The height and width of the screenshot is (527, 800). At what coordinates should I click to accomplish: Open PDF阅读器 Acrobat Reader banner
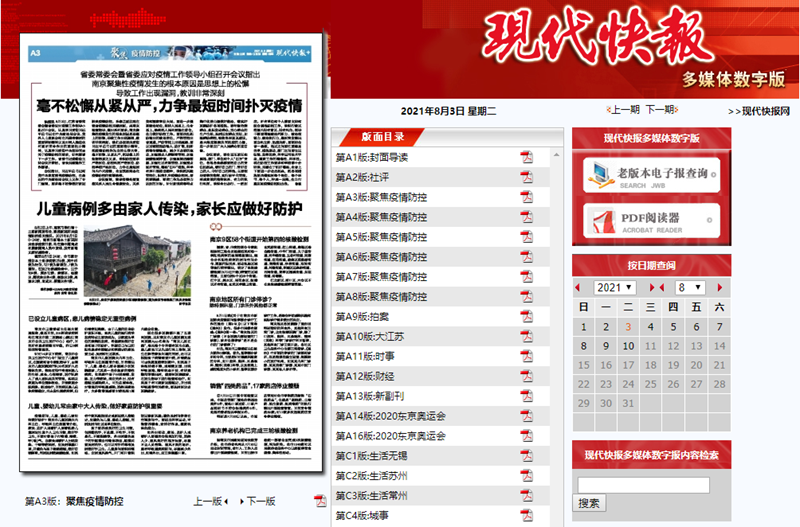652,221
